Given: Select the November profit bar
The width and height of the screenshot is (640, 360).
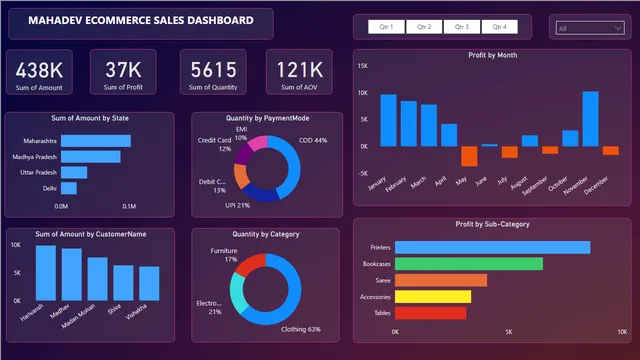Looking at the screenshot, I should 591,119.
